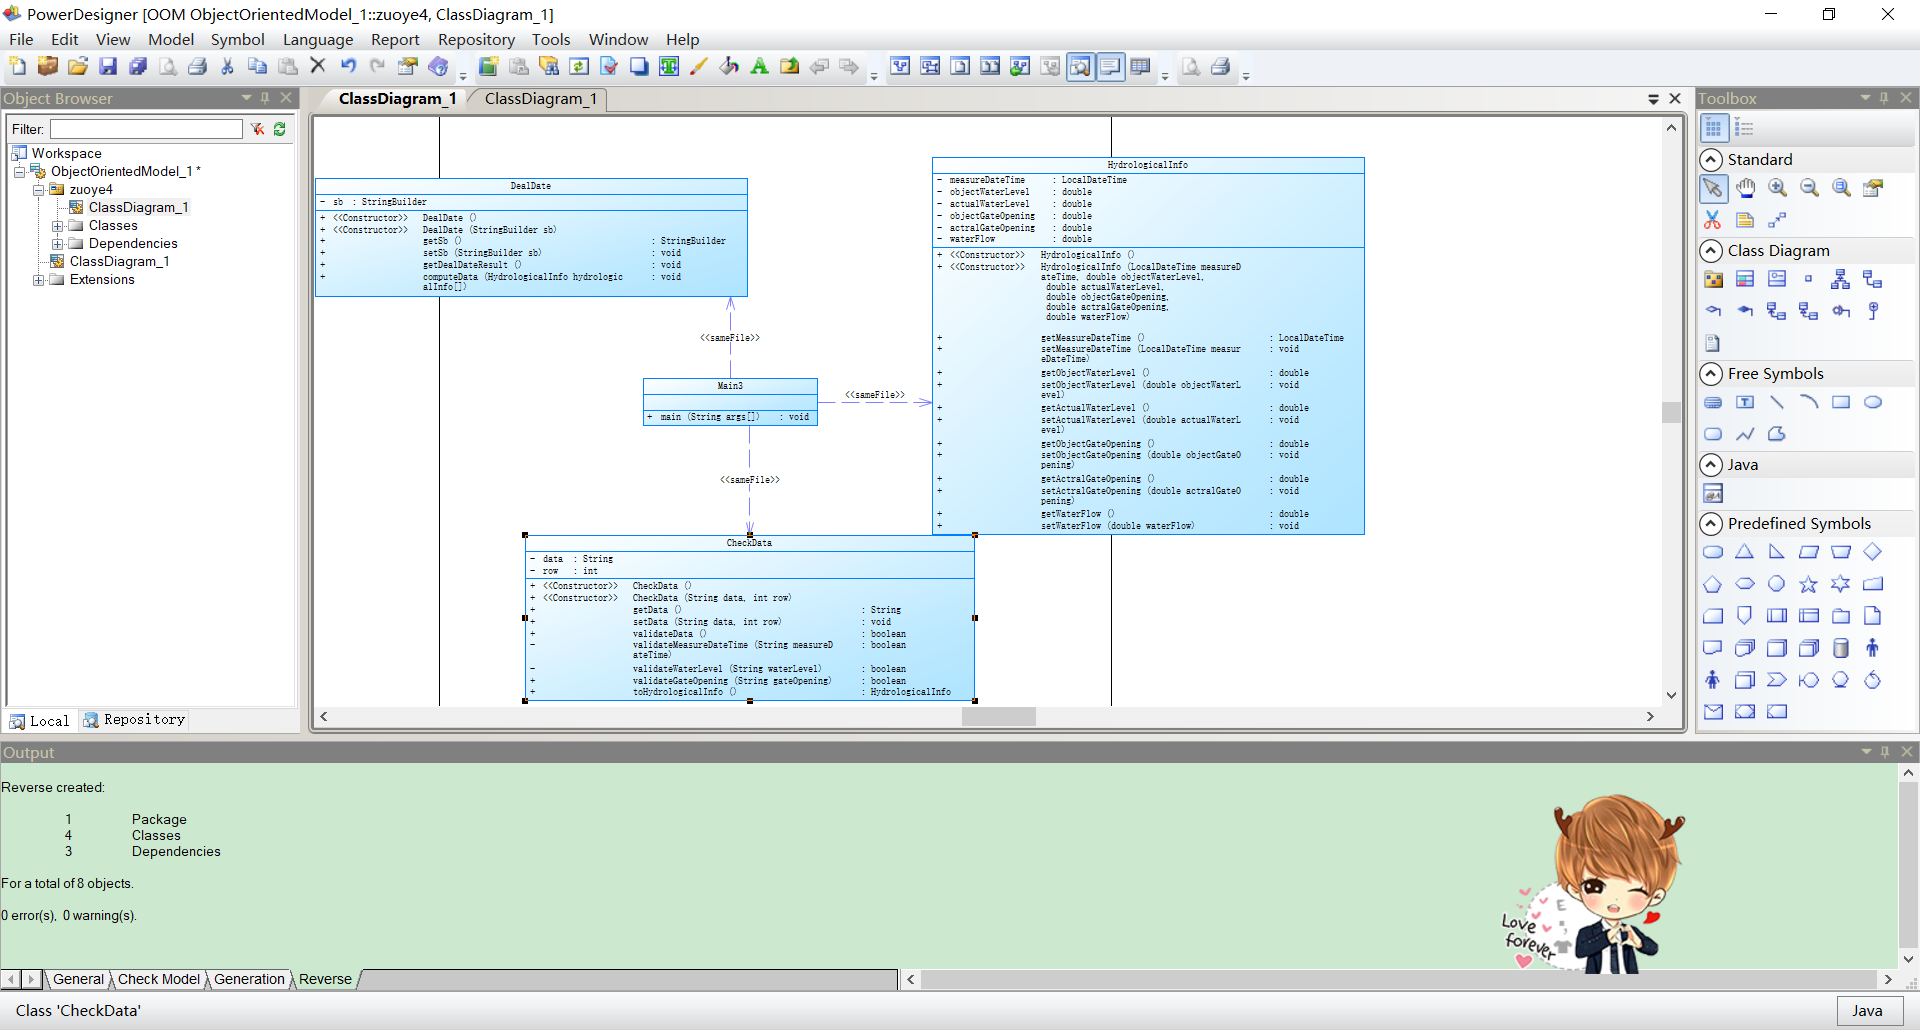Image resolution: width=1920 pixels, height=1030 pixels.
Task: Click the Save icon in the main toolbar
Action: 108,67
